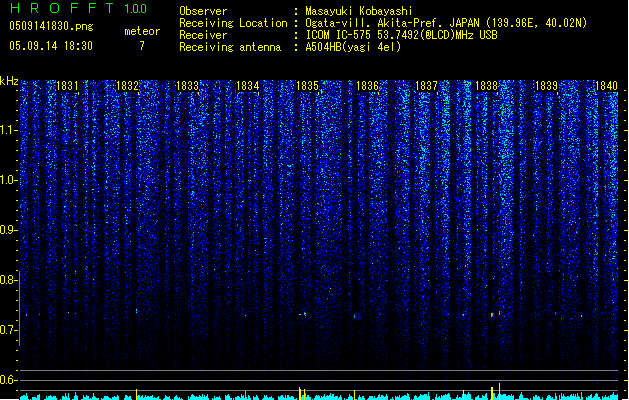Screen dimensions: 629x400
Task: Click the Observer label
Action: click(203, 11)
